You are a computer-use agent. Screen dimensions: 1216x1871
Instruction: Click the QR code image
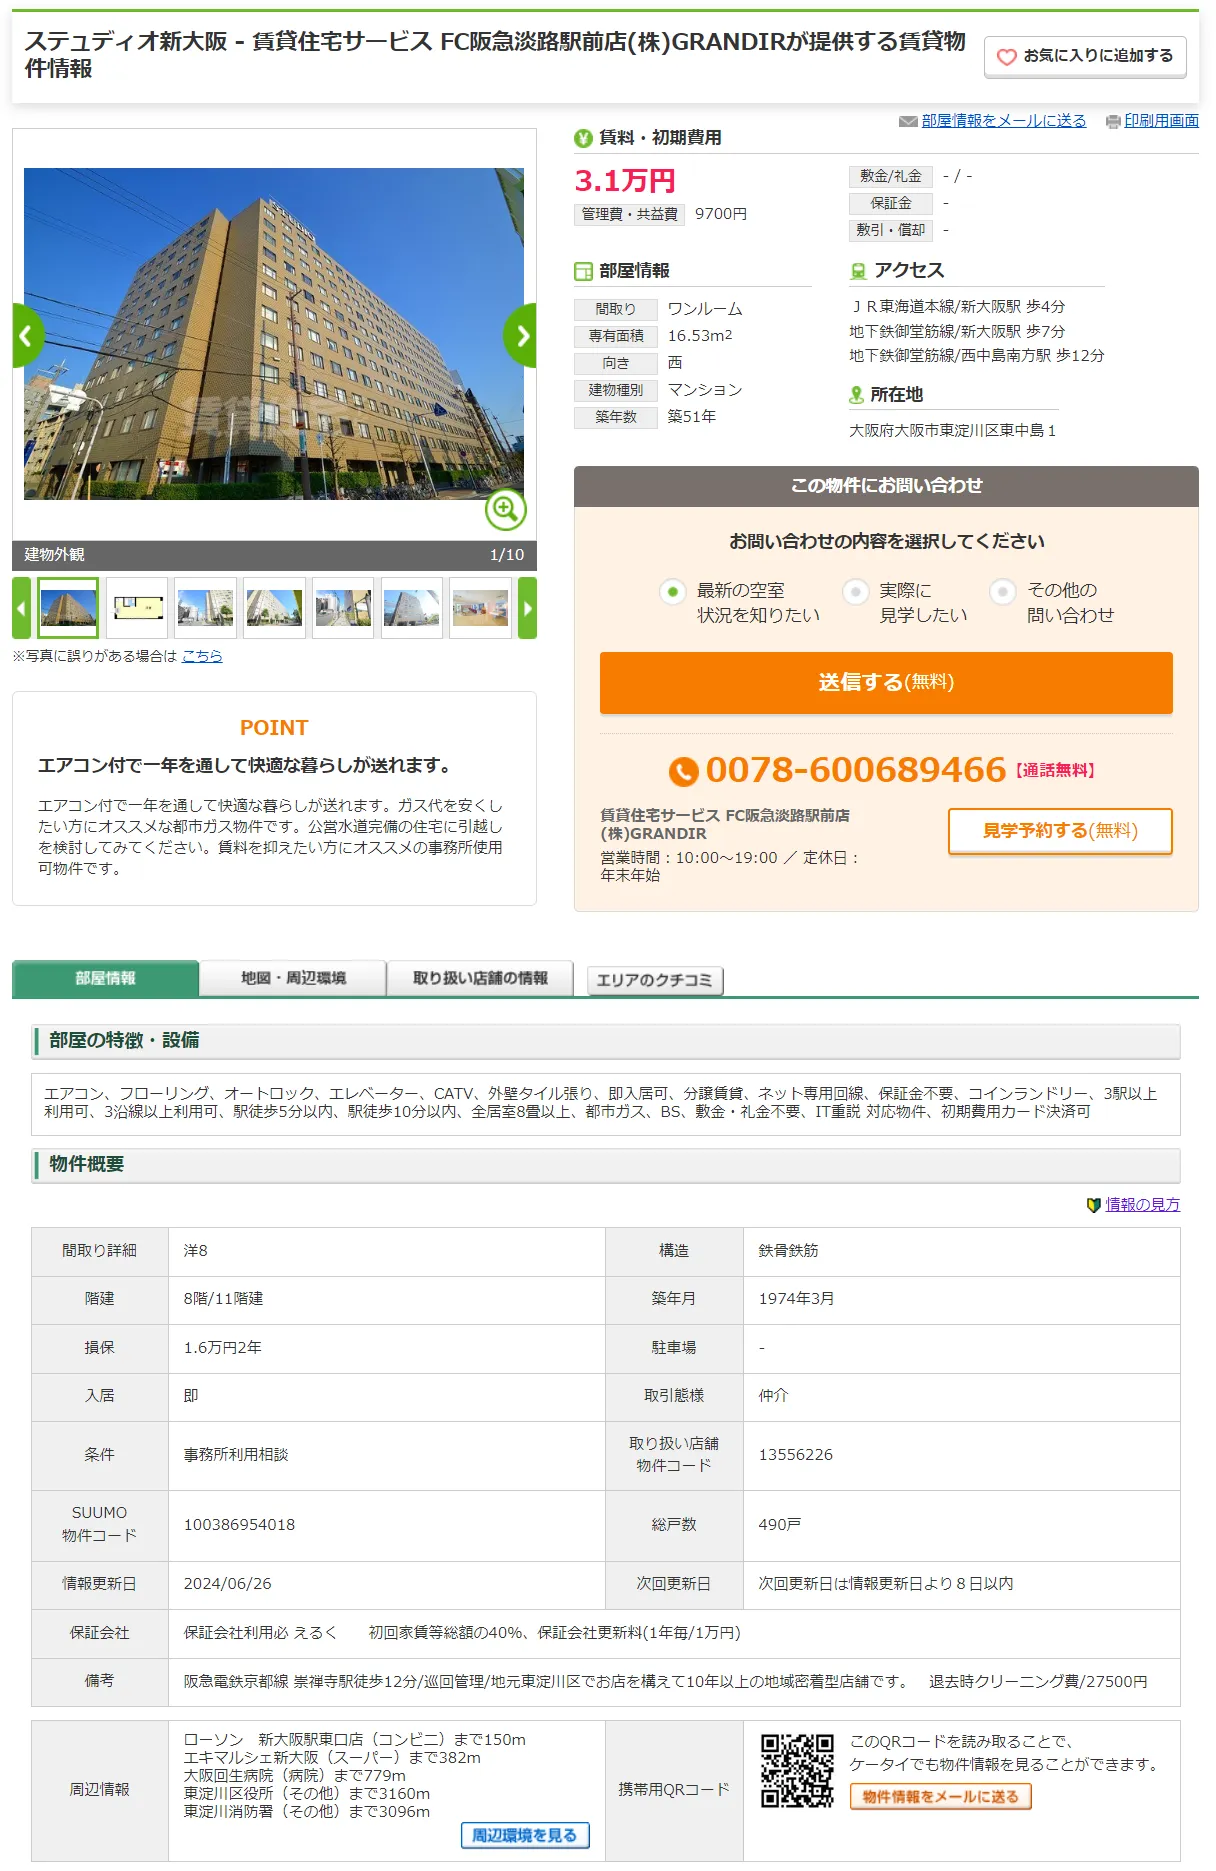(x=796, y=1770)
